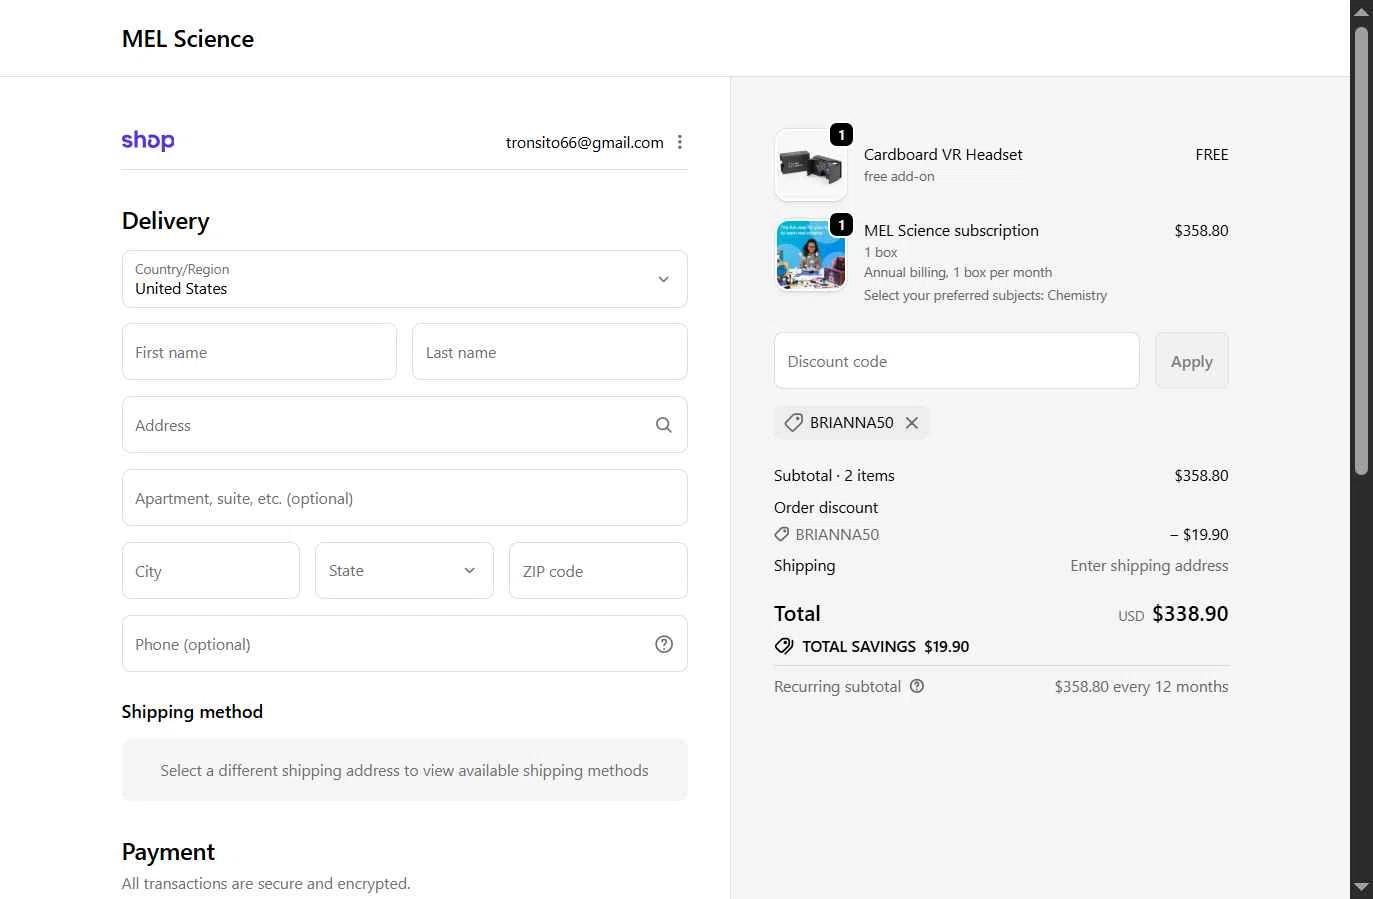Click the phone help question mark icon
The image size is (1373, 899).
(x=663, y=644)
